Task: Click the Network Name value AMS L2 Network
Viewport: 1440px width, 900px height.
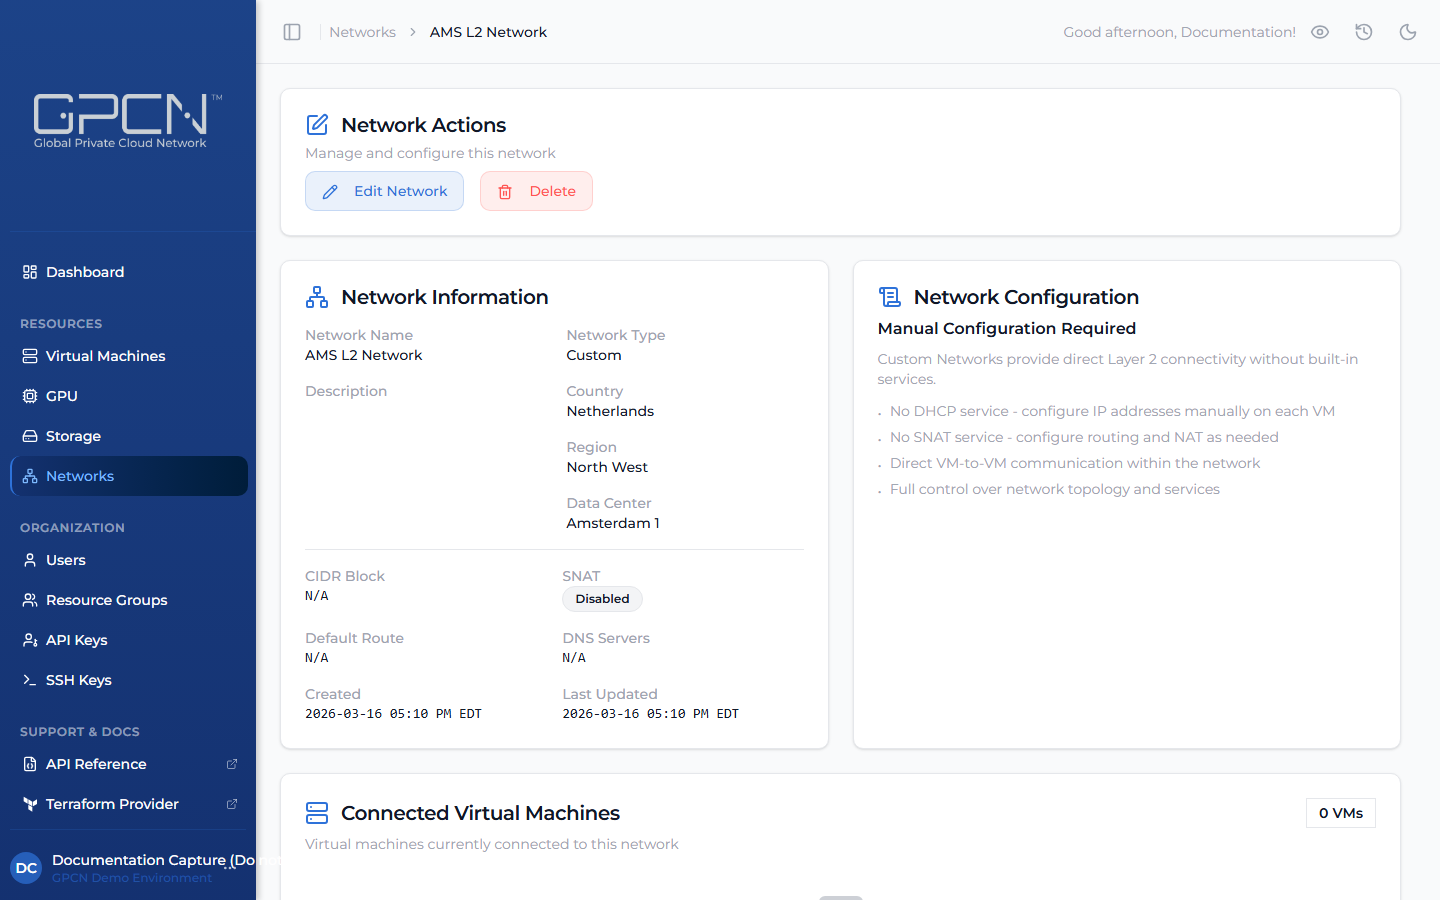Action: pyautogui.click(x=364, y=355)
